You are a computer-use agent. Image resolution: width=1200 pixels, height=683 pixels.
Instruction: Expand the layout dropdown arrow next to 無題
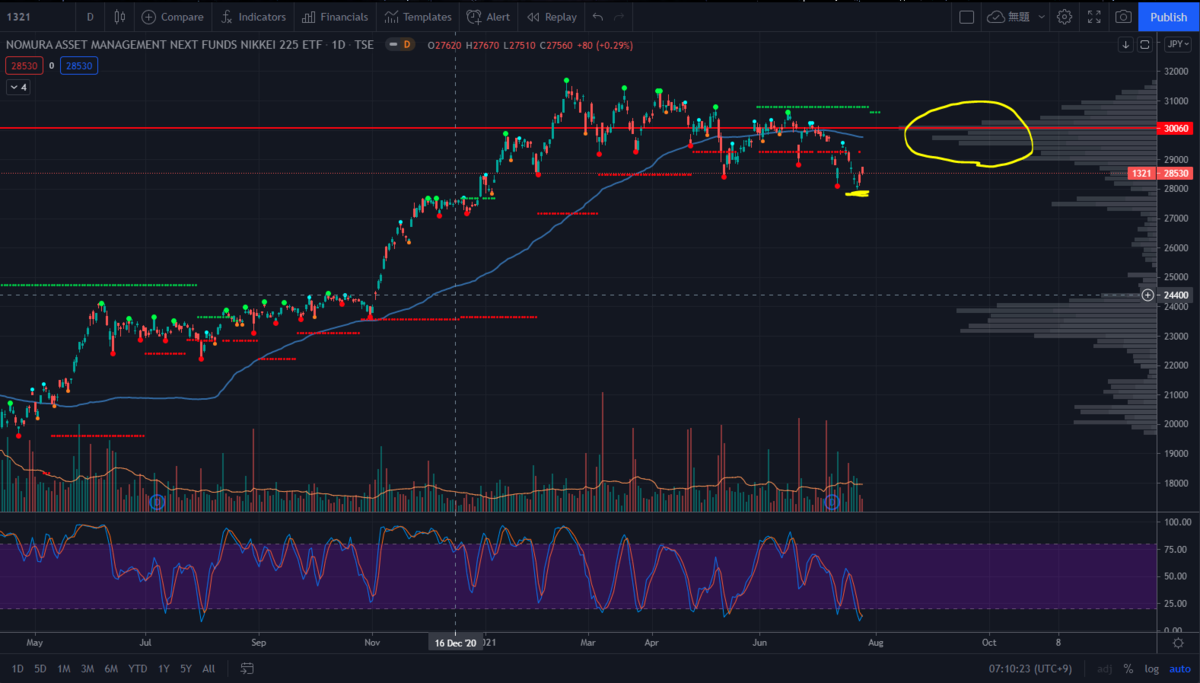1041,17
